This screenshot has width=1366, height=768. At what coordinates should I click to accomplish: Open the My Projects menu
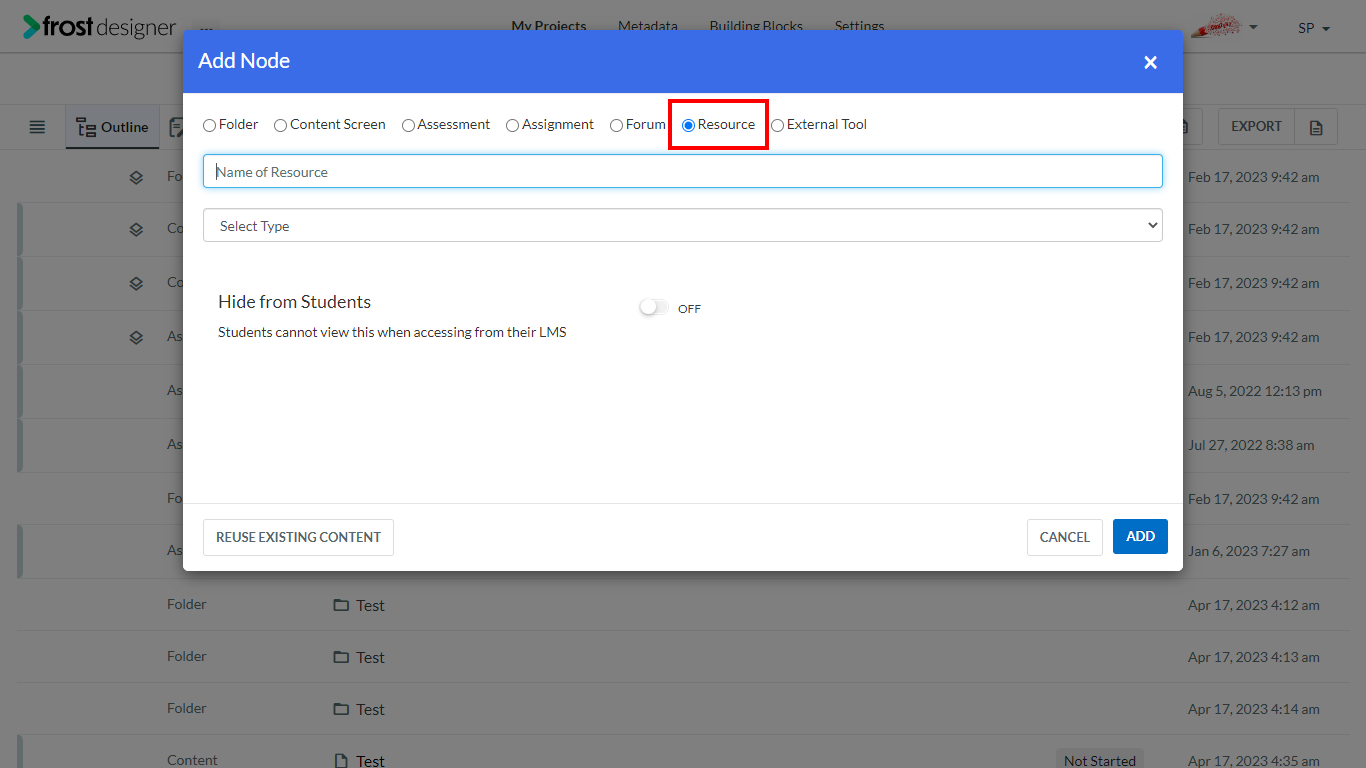pos(549,26)
